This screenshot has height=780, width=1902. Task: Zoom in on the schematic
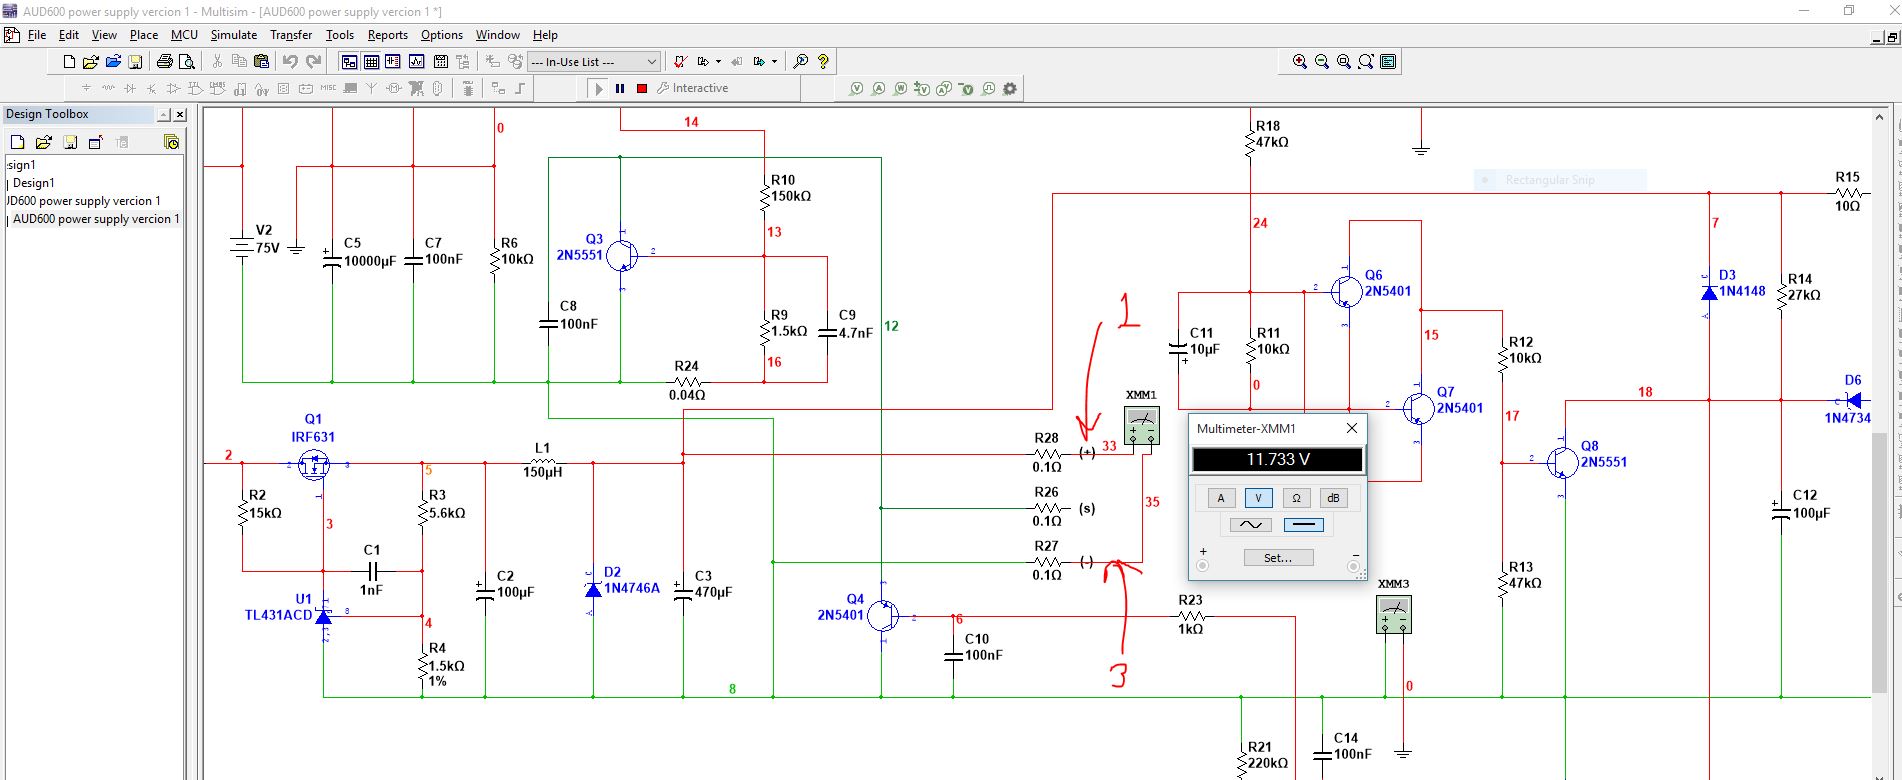[x=1299, y=62]
